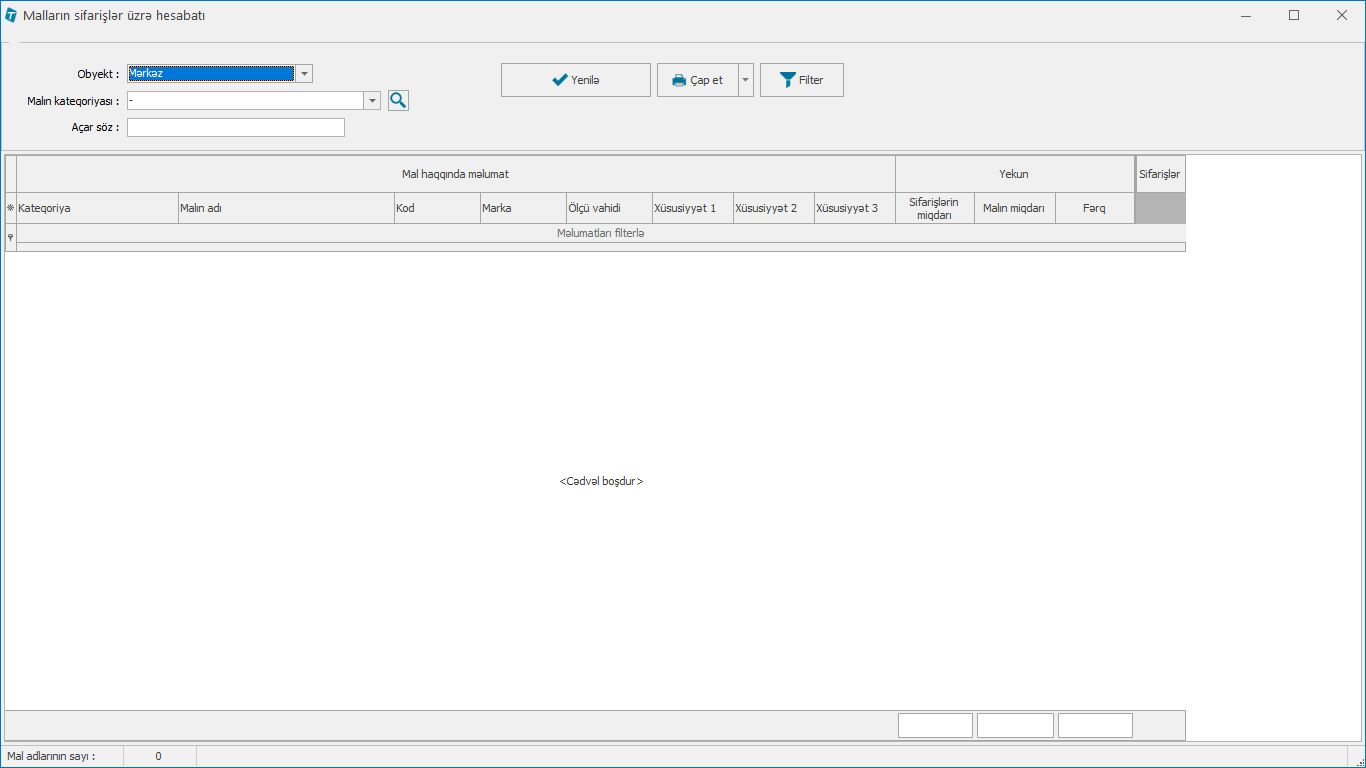This screenshot has height=768, width=1366.
Task: Click the Fərq column header
Action: [x=1094, y=208]
